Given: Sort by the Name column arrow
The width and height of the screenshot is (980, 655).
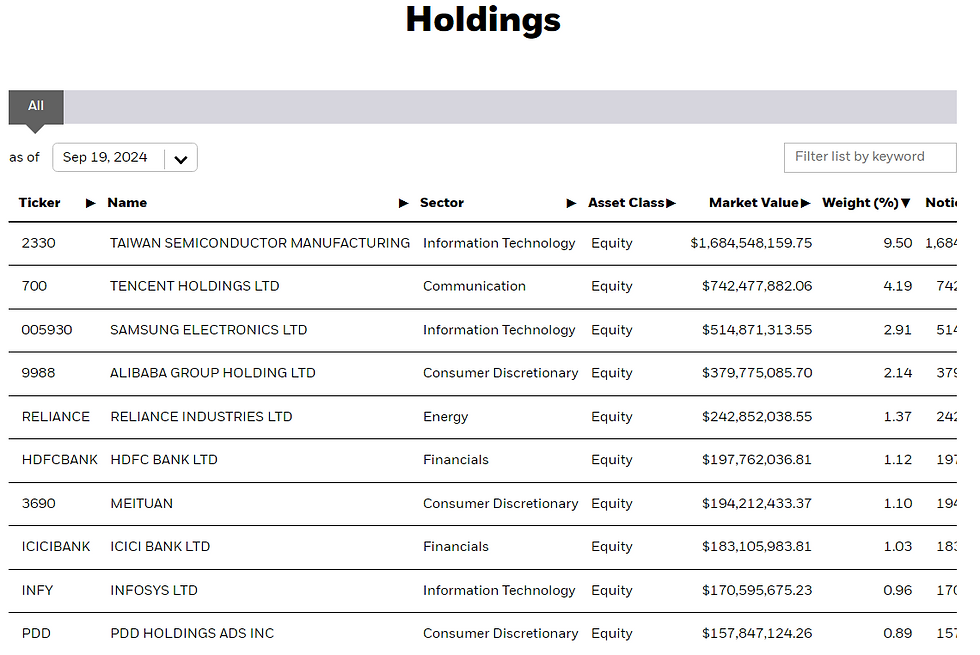Looking at the screenshot, I should [404, 203].
